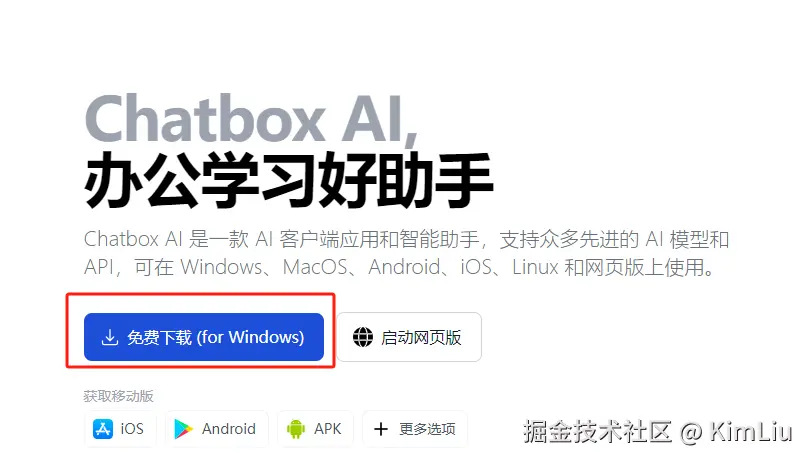
Task: Select the APK download label
Action: click(328, 429)
